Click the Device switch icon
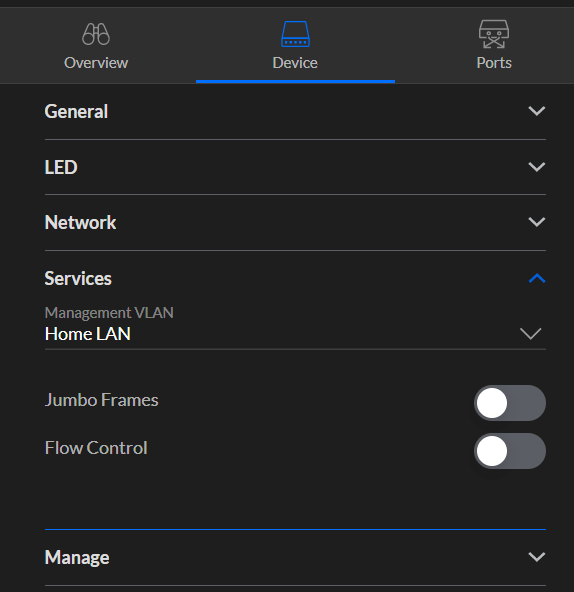The width and height of the screenshot is (574, 592). tap(295, 34)
